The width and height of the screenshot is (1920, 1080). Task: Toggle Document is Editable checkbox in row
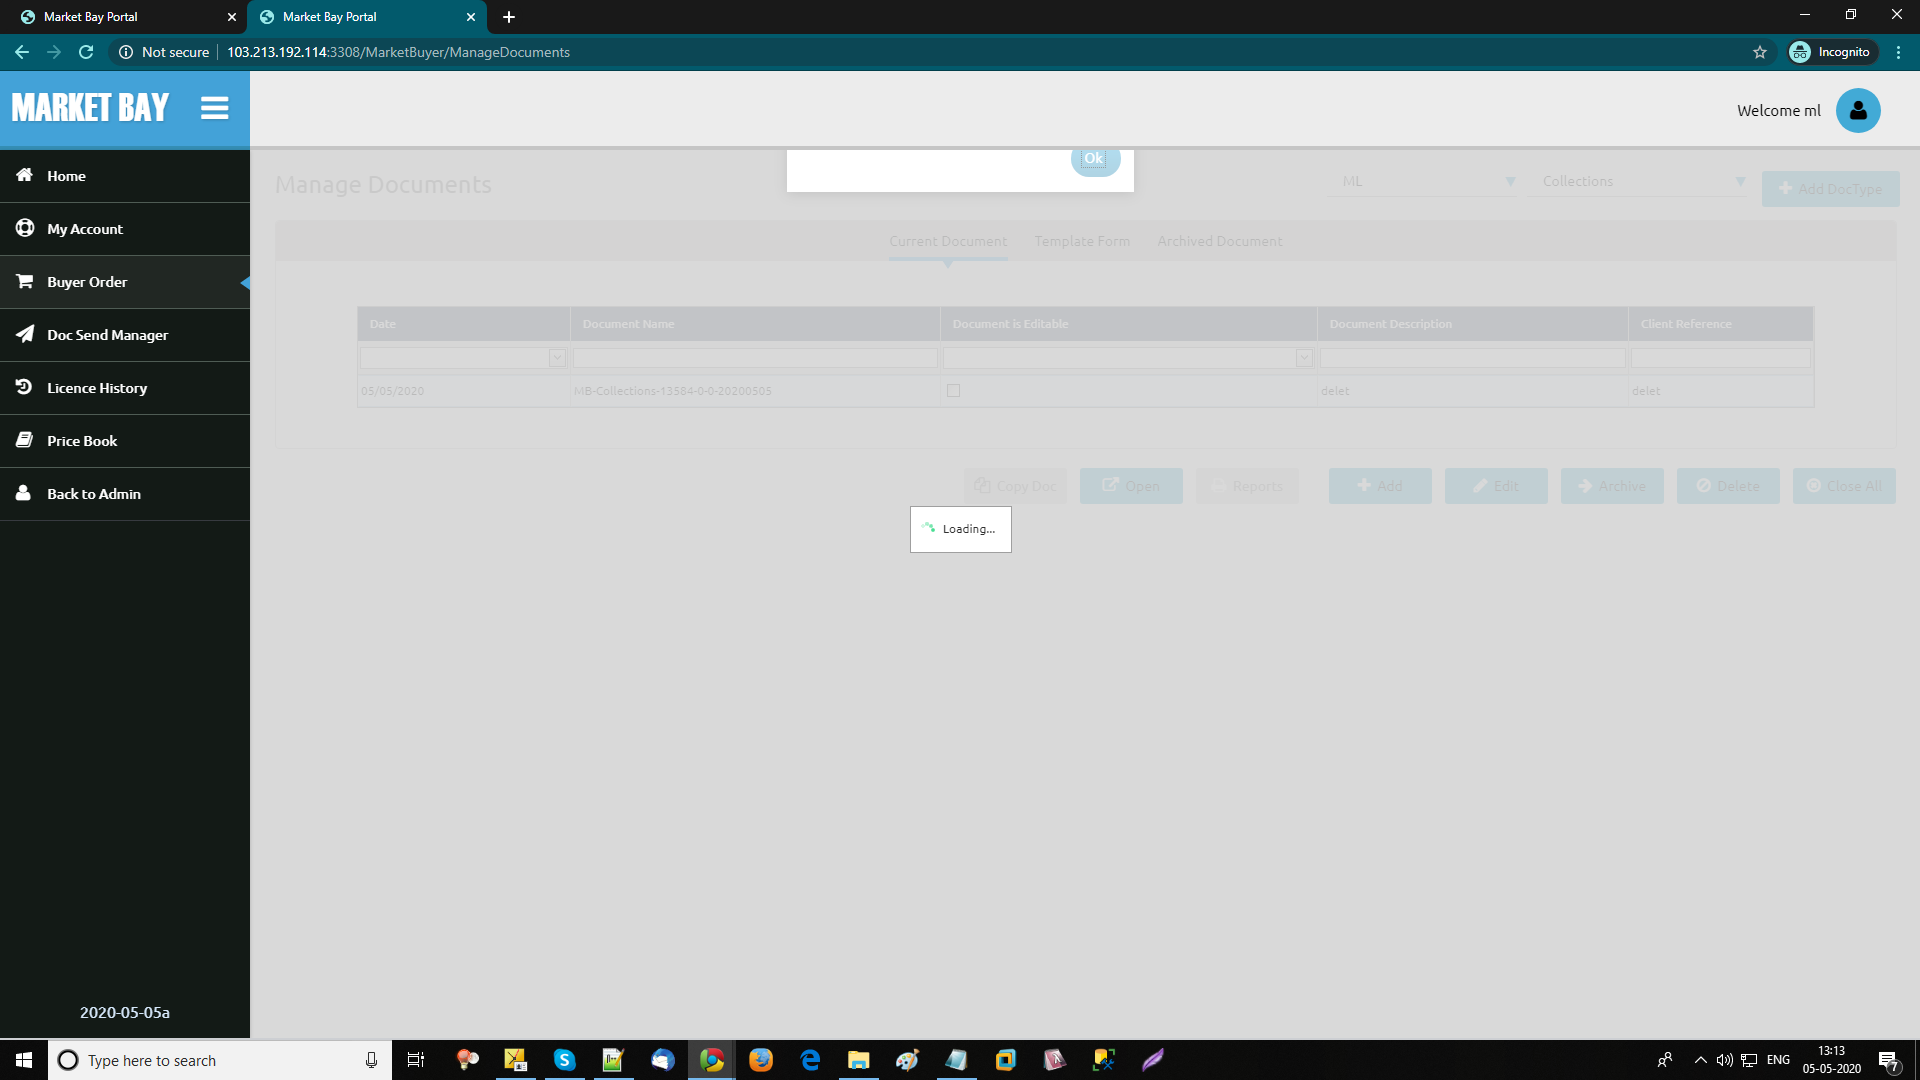(953, 391)
